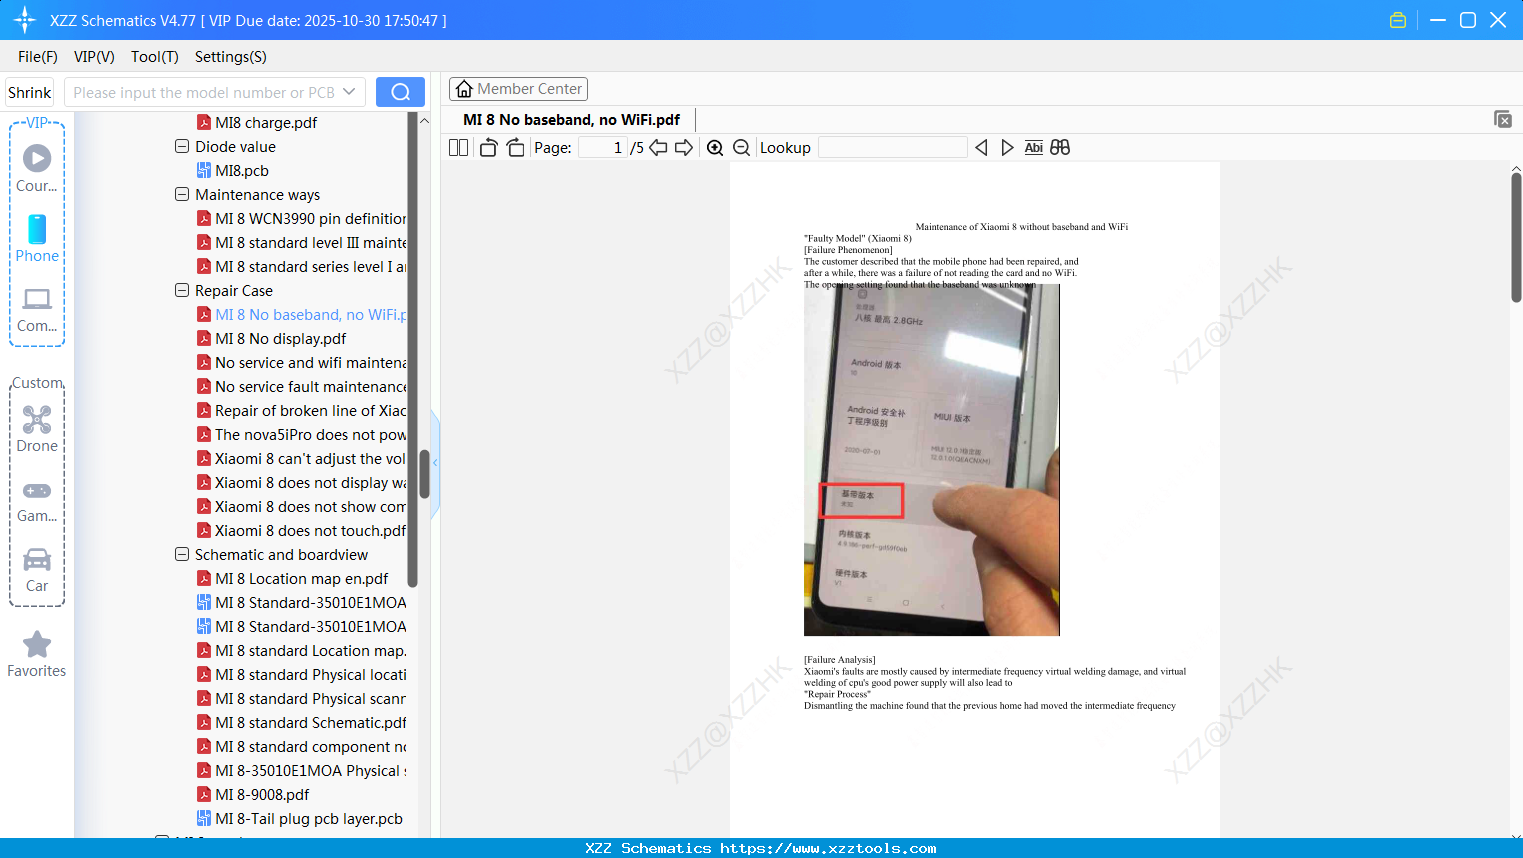This screenshot has height=858, width=1523.
Task: Open the File menu
Action: coord(38,57)
